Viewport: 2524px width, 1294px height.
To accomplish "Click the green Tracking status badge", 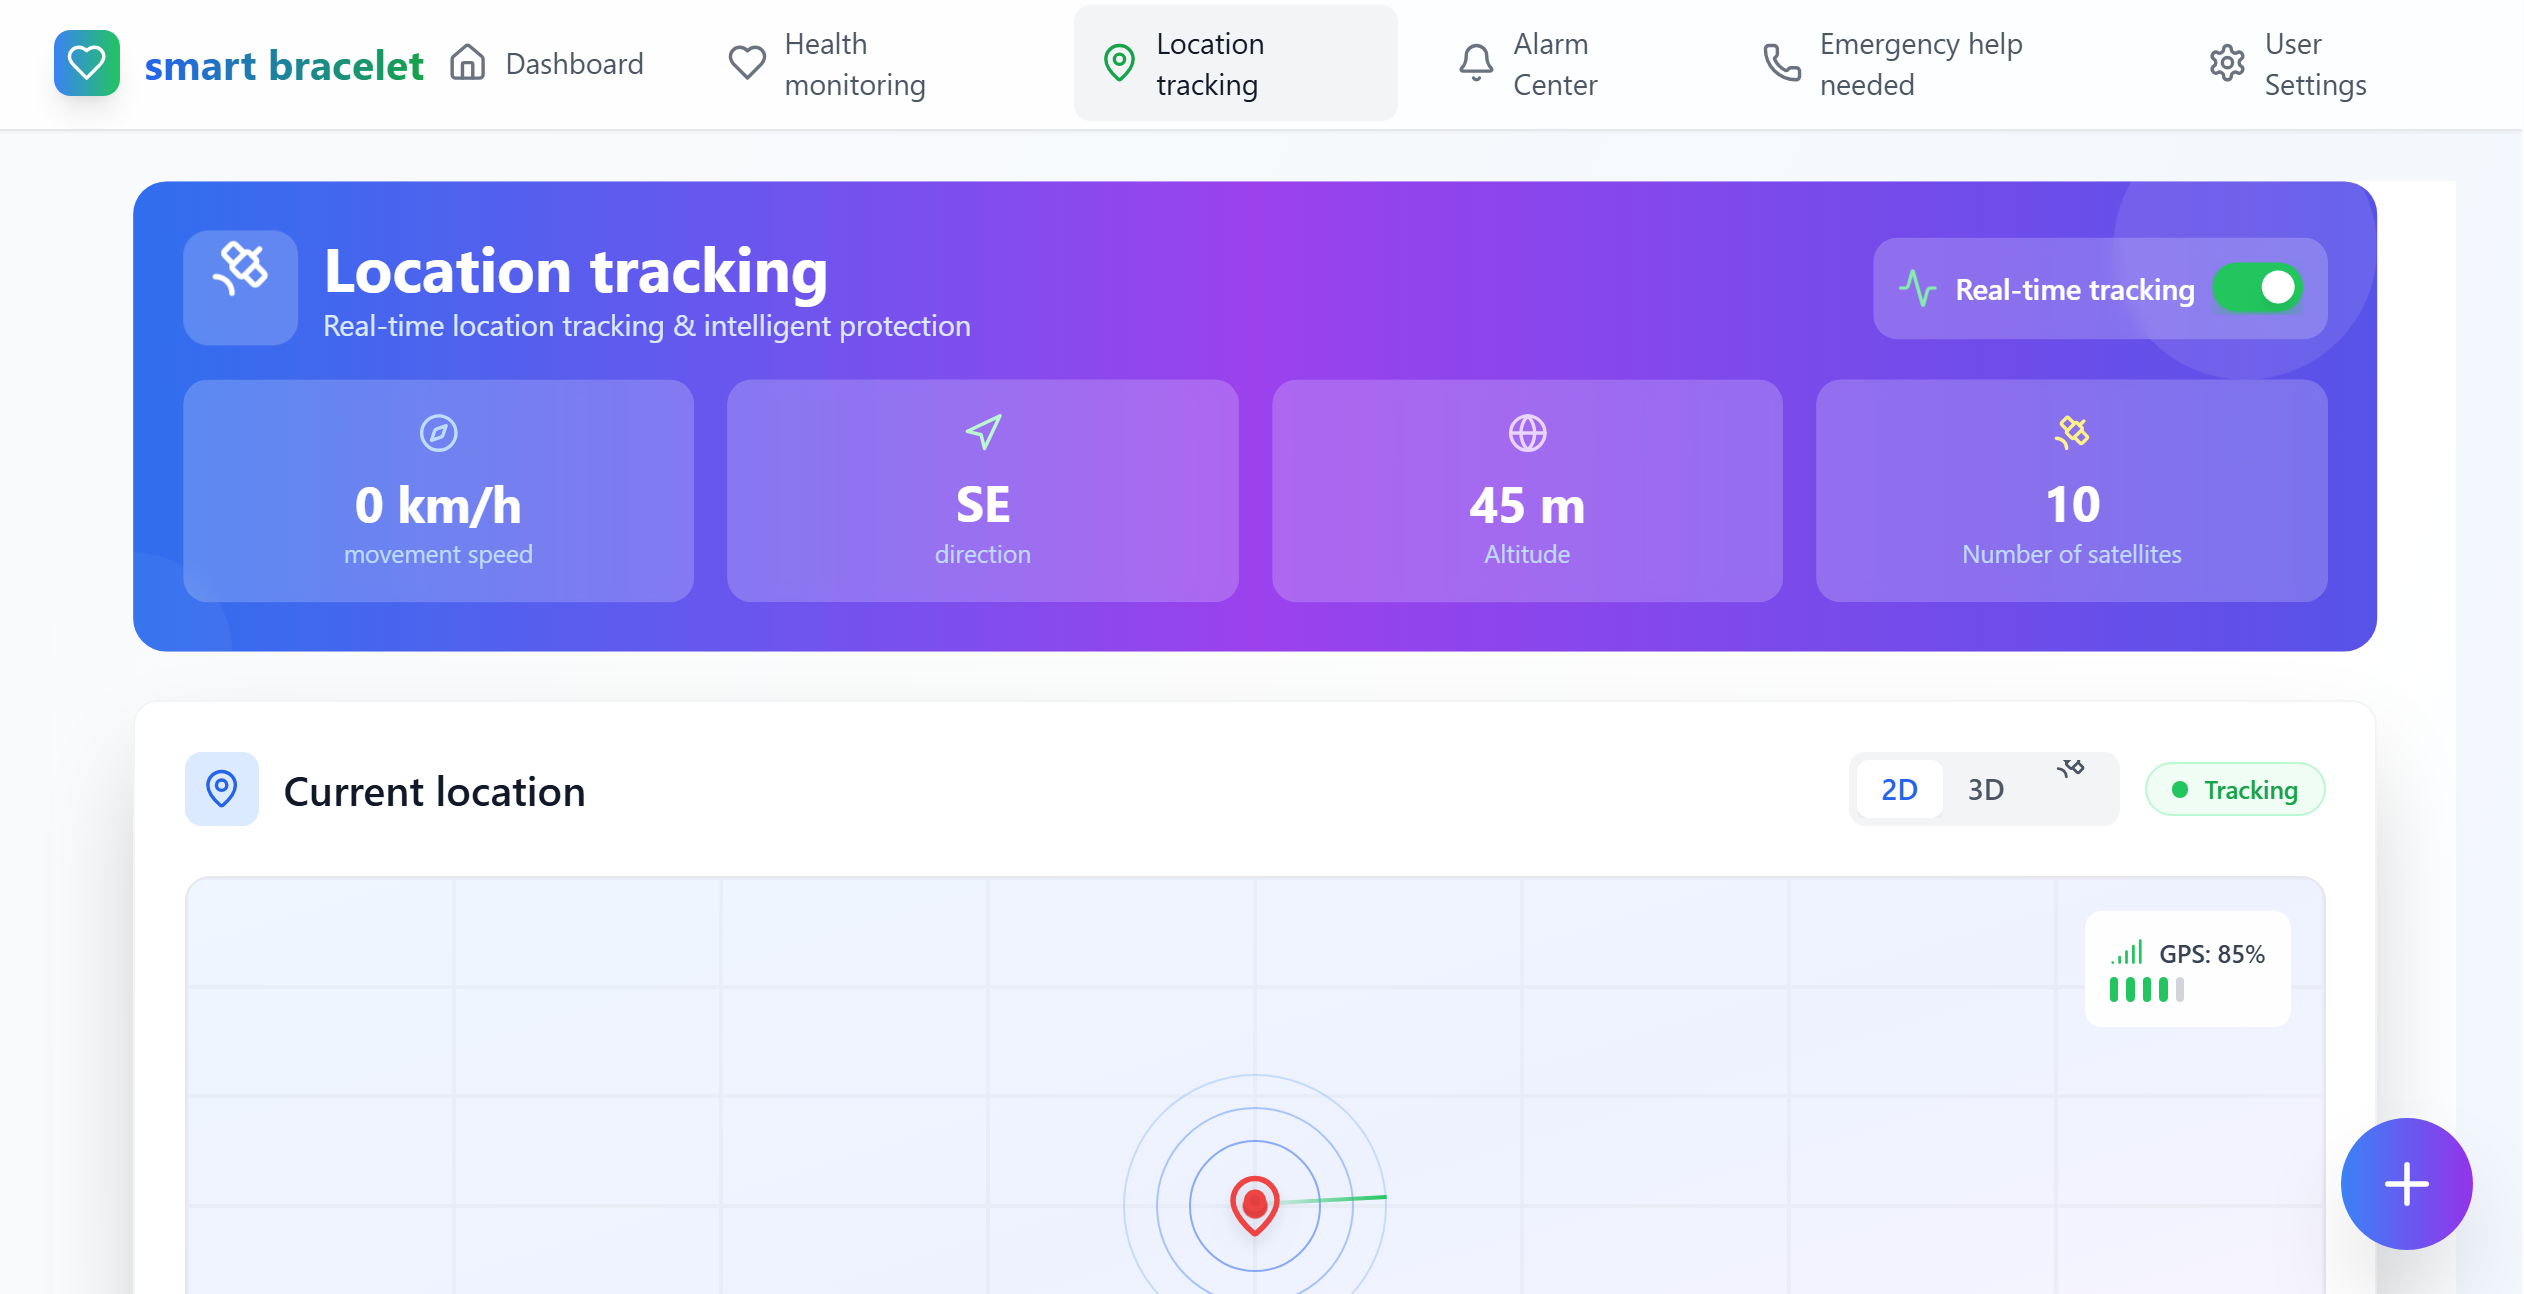I will (x=2235, y=790).
